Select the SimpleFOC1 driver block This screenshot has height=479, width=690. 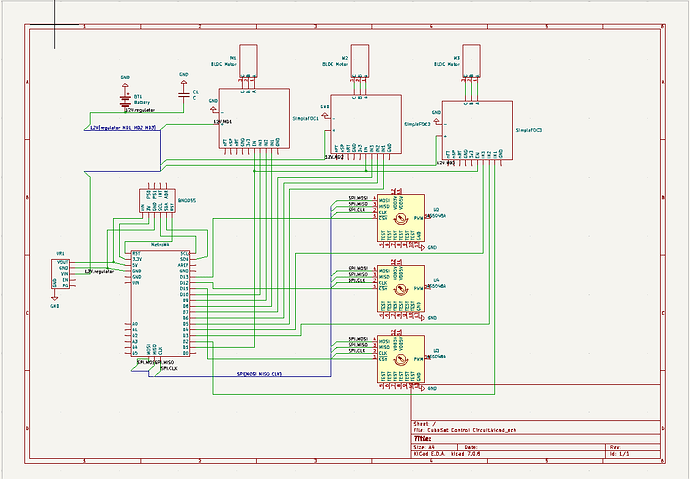254,119
